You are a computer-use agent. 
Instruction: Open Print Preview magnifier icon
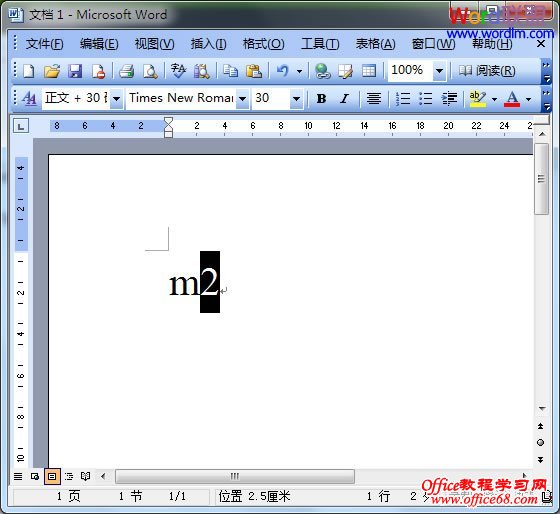point(150,71)
